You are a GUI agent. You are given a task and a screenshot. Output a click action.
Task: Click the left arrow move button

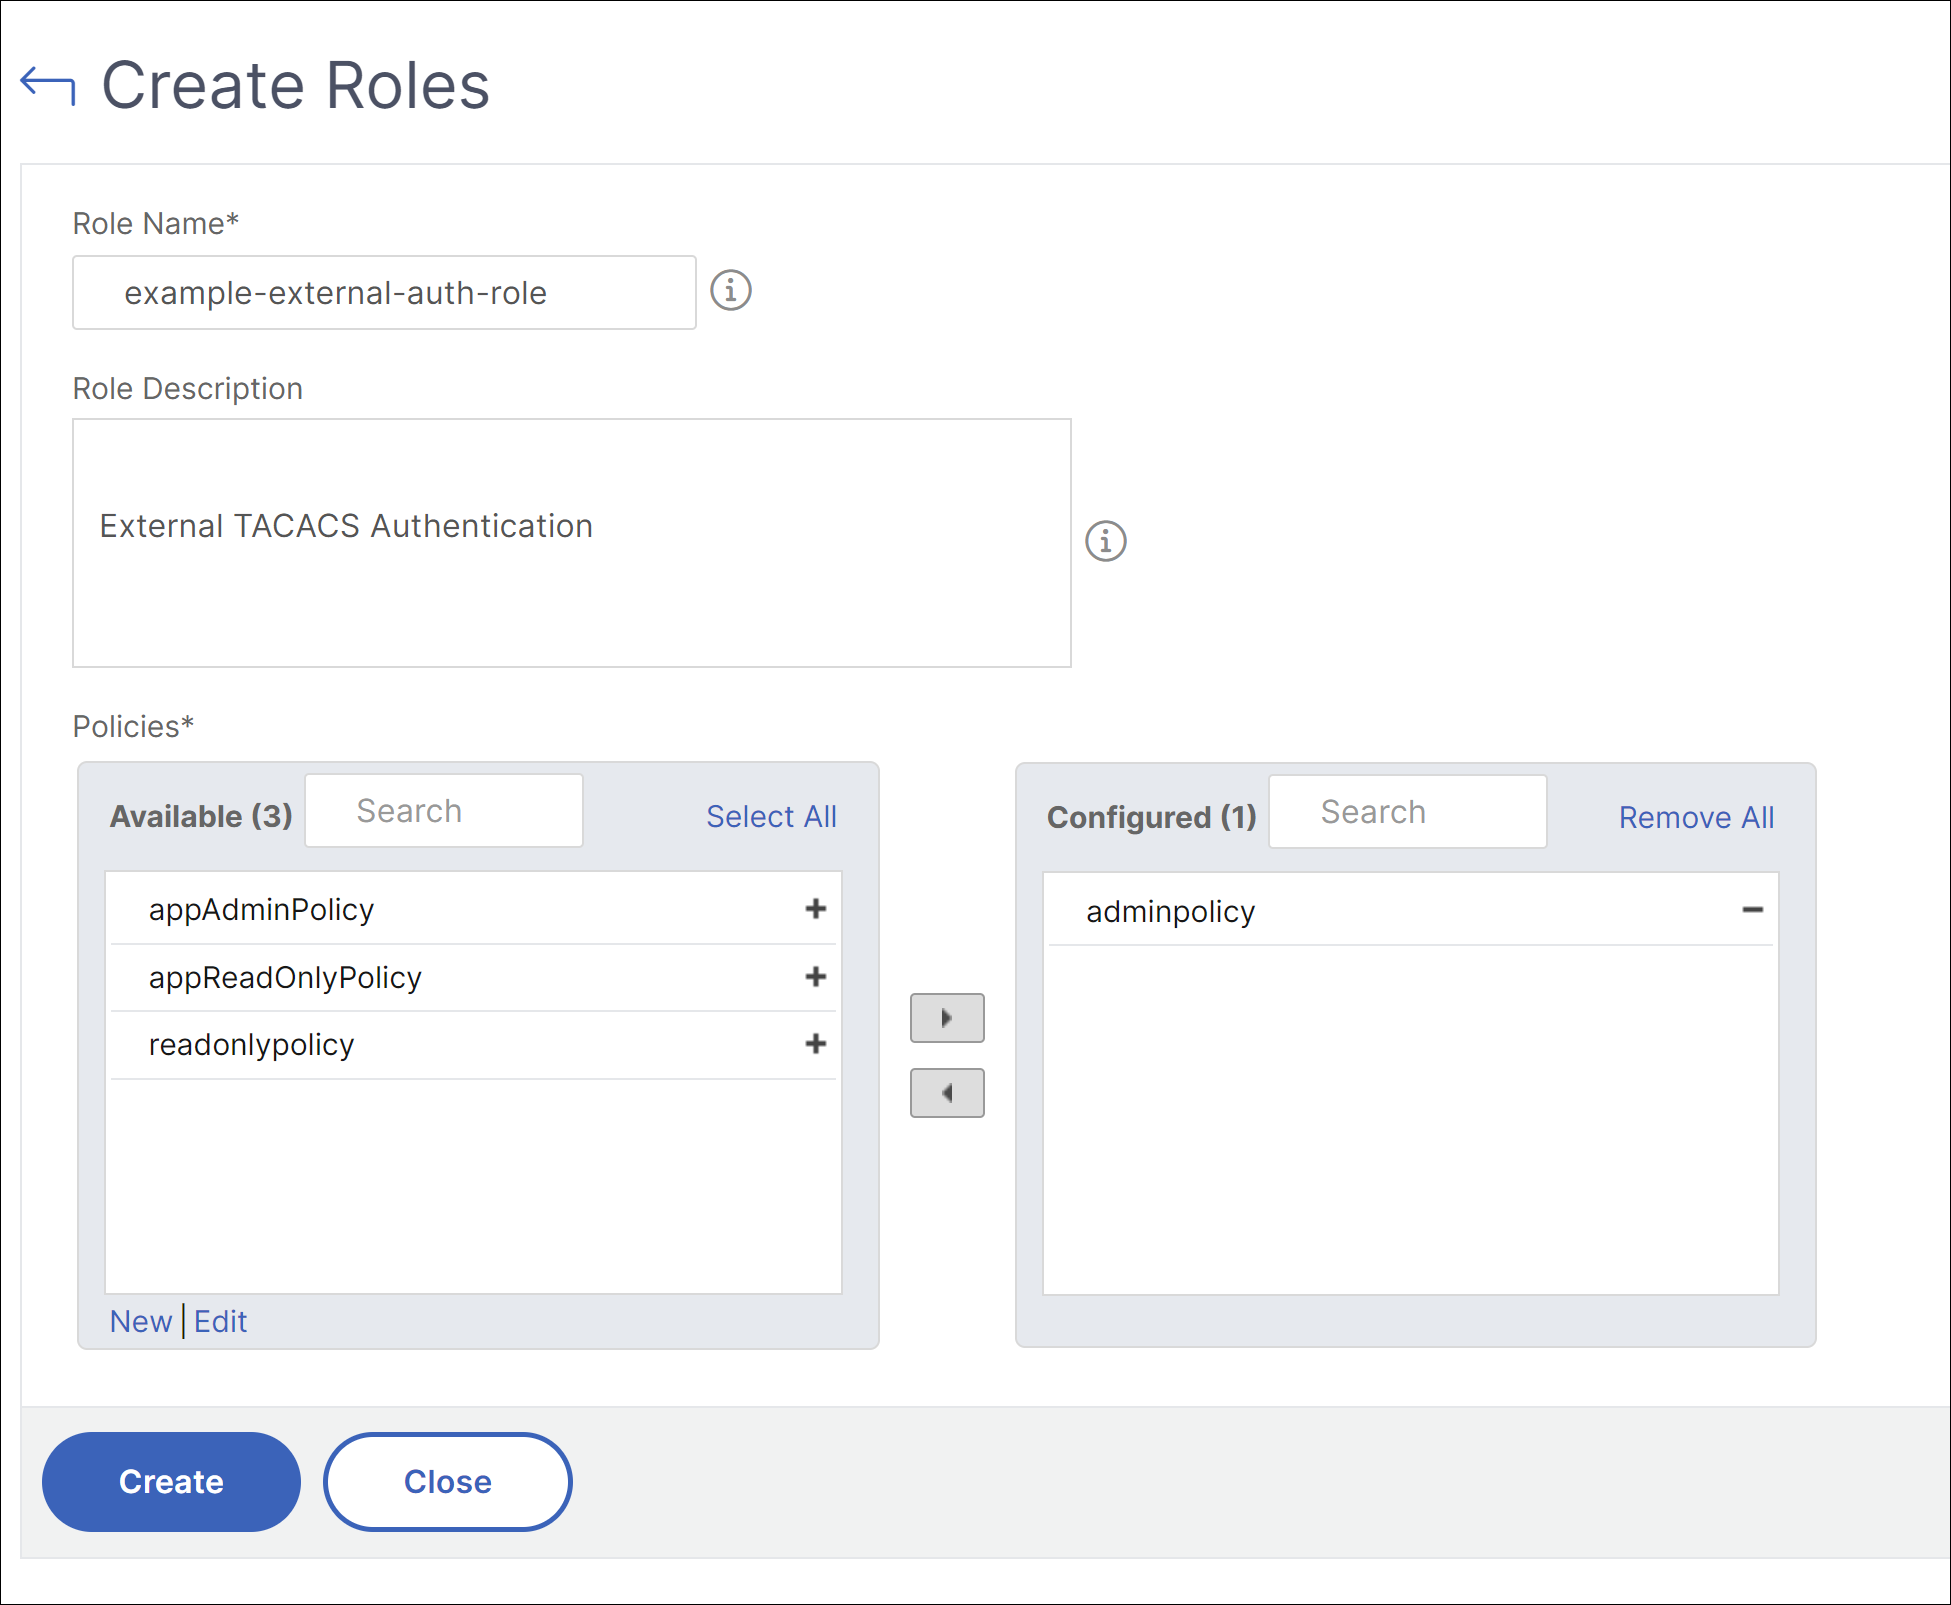pos(946,1093)
